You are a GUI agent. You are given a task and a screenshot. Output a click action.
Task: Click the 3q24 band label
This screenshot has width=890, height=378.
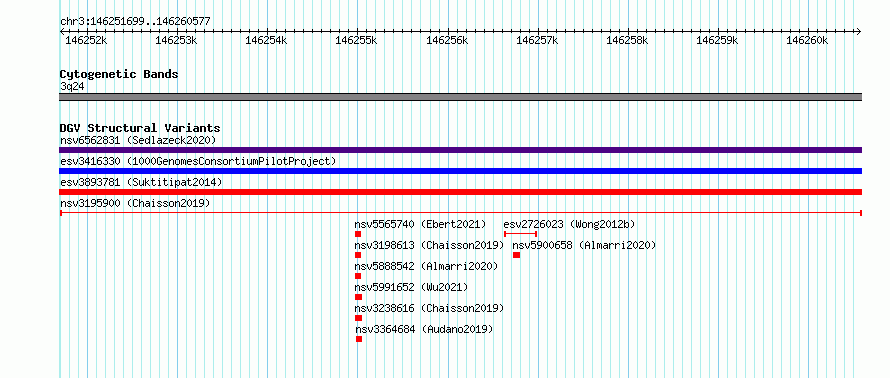(72, 86)
